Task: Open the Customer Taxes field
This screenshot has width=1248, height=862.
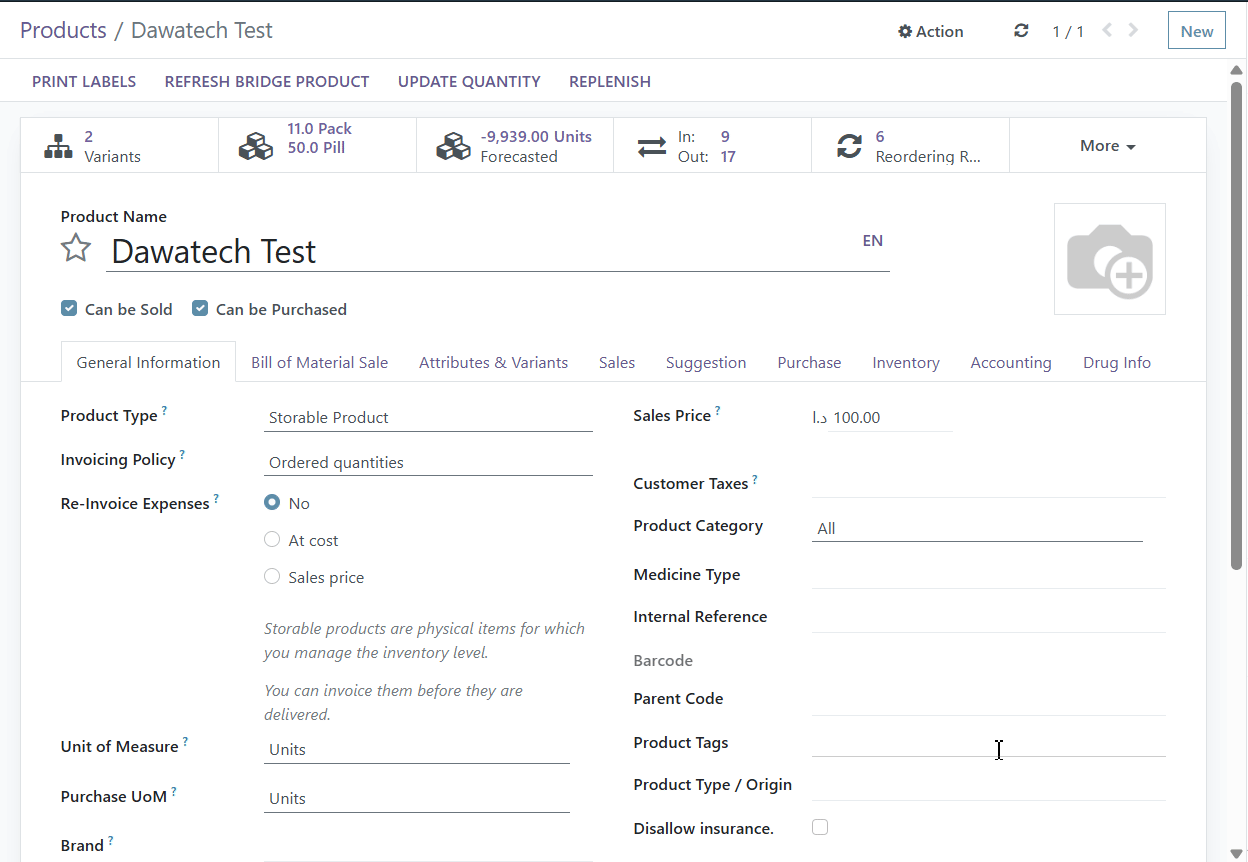Action: pyautogui.click(x=989, y=483)
